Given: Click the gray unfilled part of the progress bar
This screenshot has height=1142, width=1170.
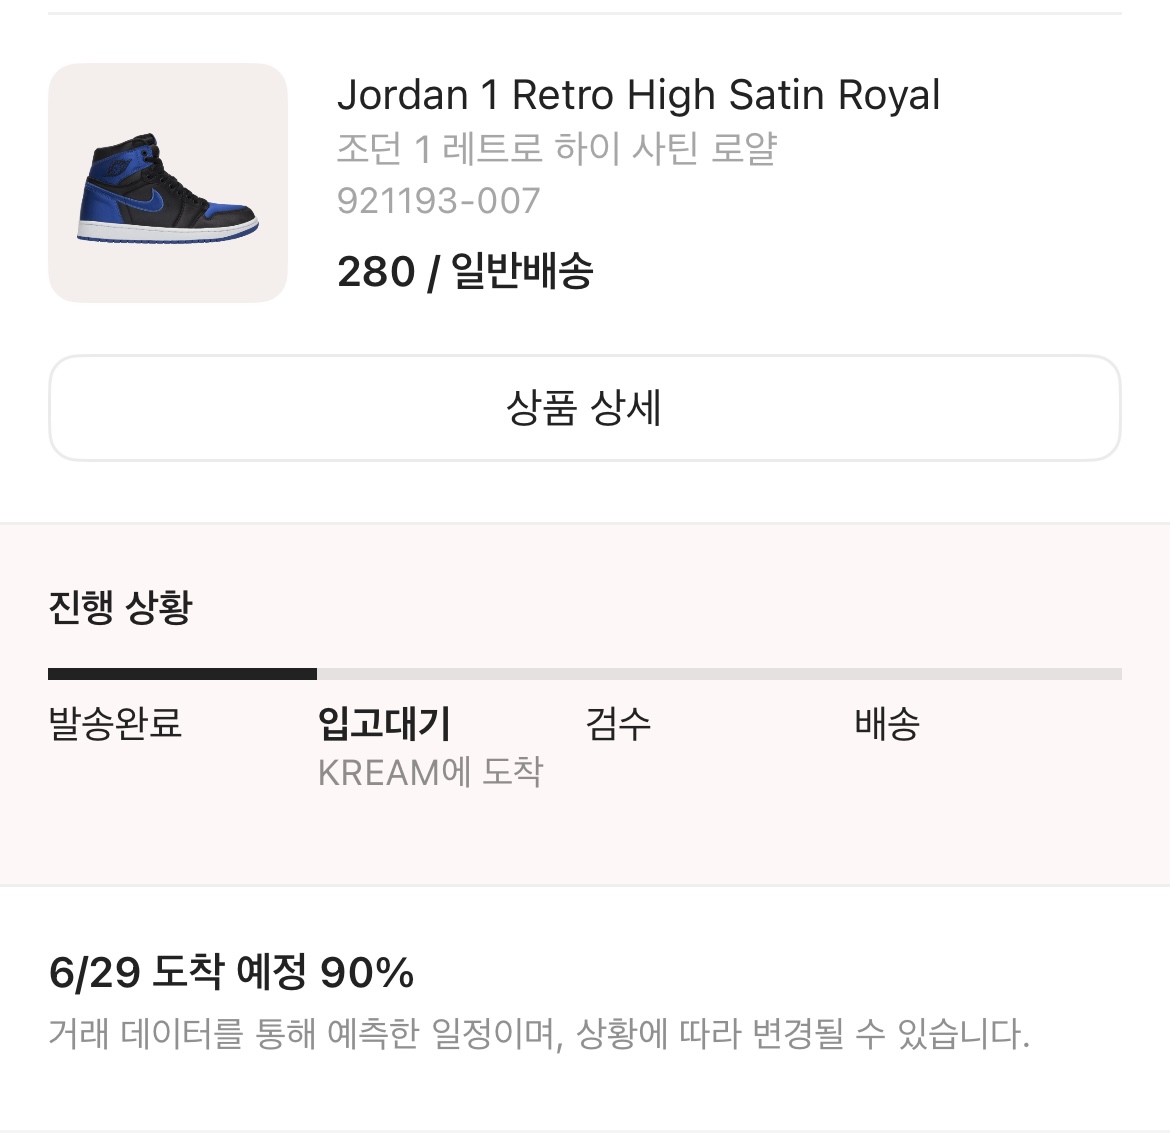Looking at the screenshot, I should (718, 674).
